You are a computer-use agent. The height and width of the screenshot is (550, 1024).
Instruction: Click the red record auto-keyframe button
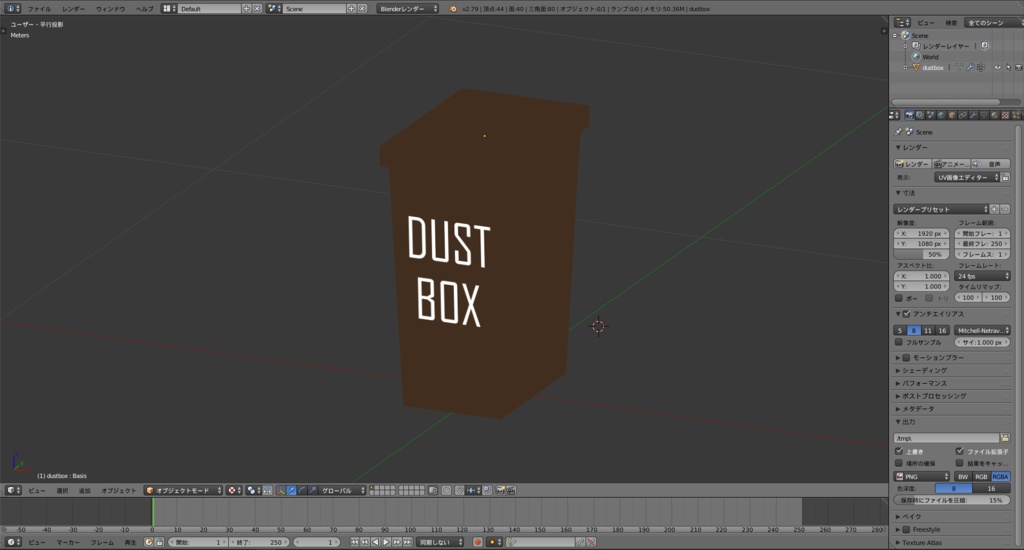(477, 542)
